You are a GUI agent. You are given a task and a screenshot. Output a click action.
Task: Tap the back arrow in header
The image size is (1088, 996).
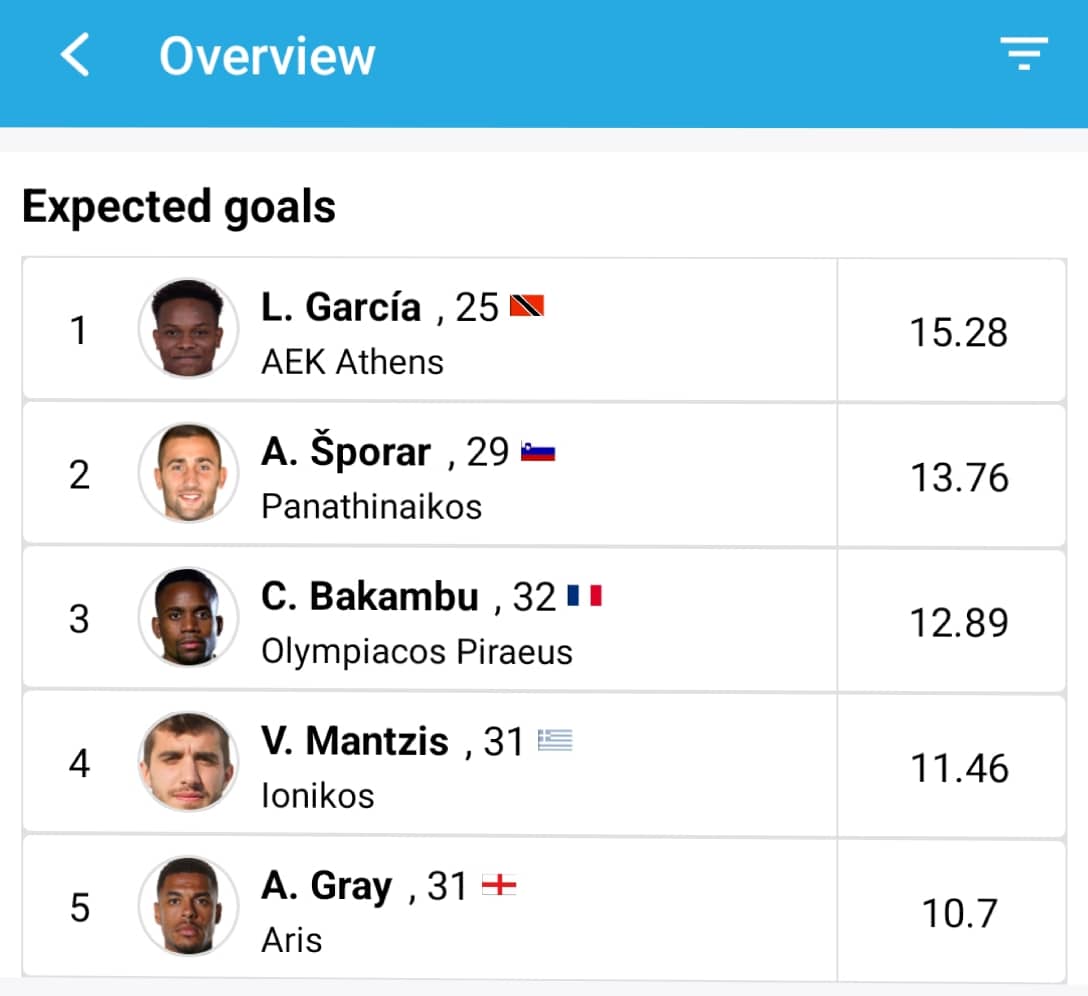click(76, 55)
